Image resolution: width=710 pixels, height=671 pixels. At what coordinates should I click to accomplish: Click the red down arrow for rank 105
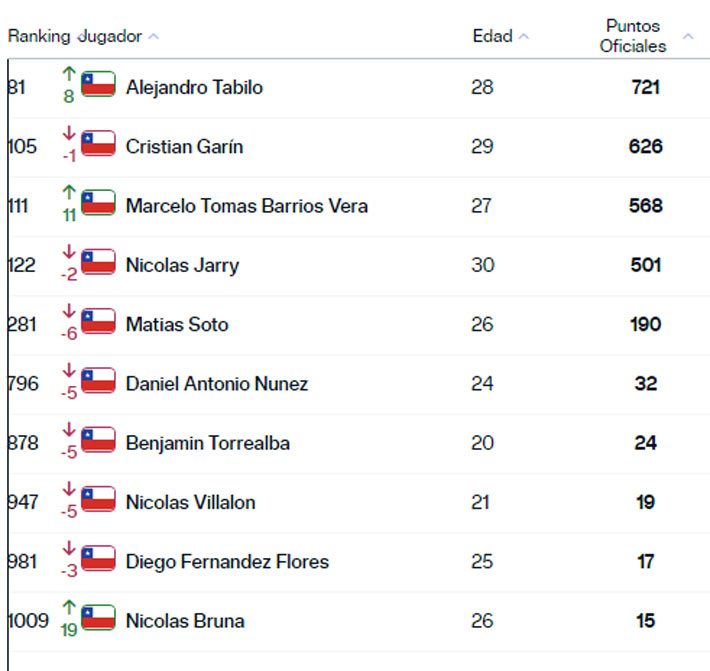click(x=69, y=132)
